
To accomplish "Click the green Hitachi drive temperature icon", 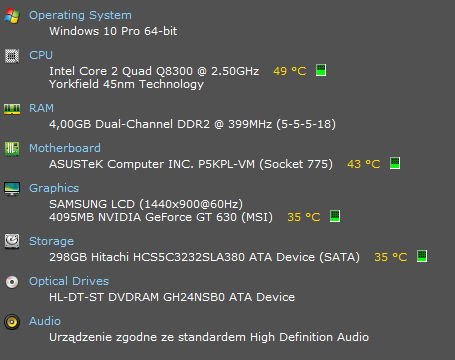I will point(422,256).
